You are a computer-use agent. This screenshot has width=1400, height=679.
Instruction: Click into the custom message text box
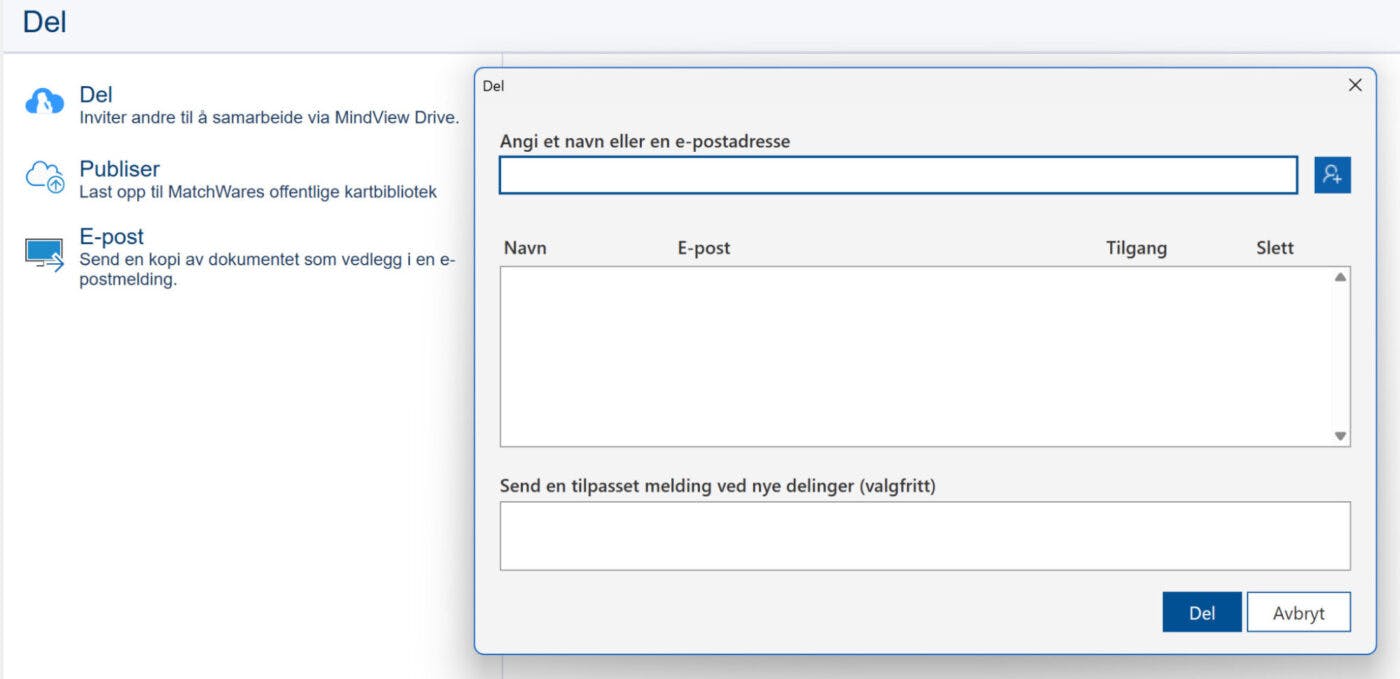coord(924,536)
